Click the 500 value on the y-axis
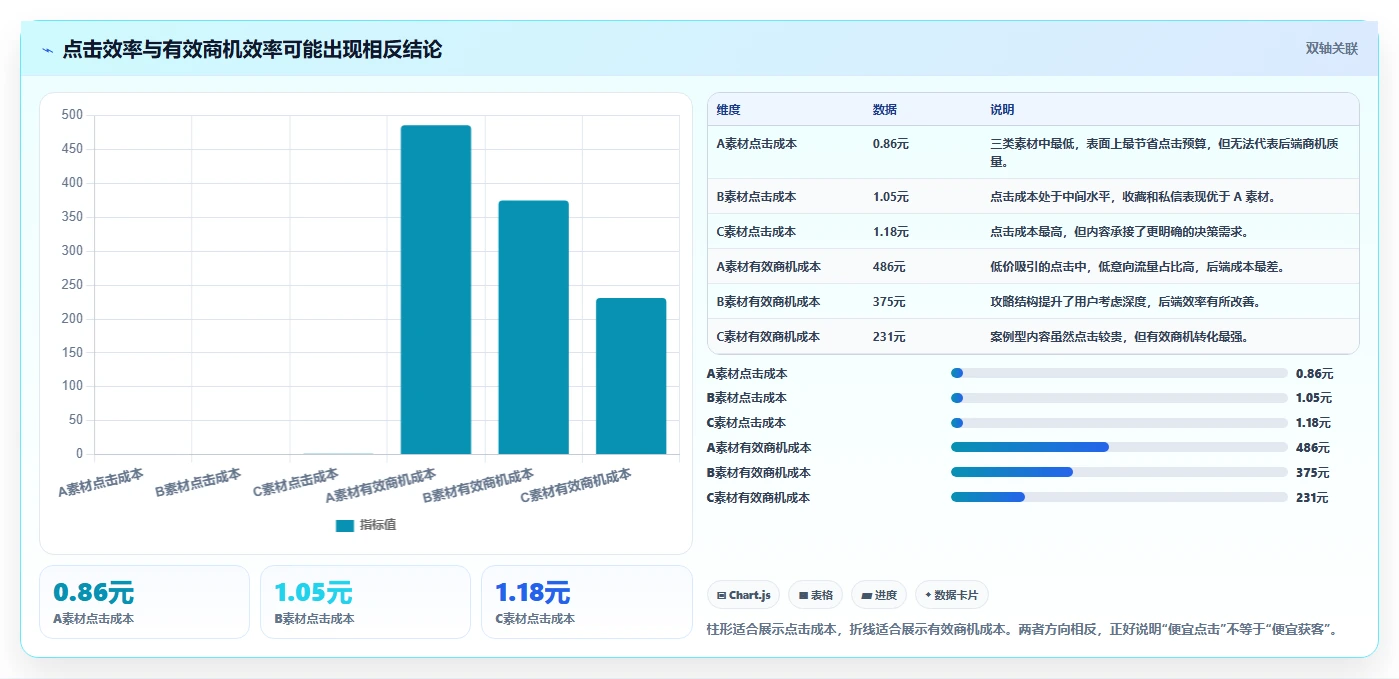1399x679 pixels. (72, 115)
